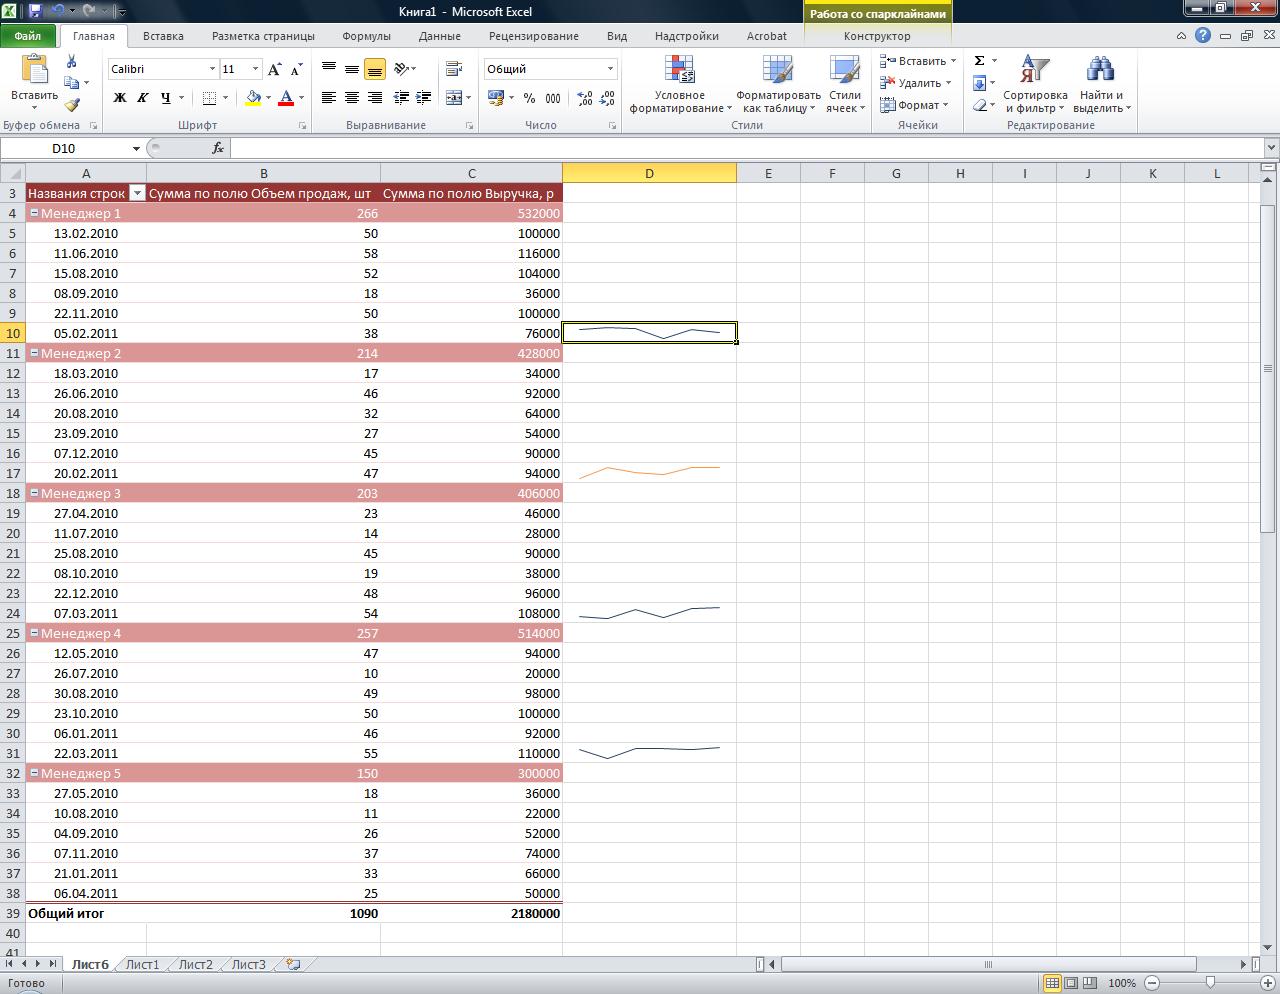Viewport: 1280px width, 994px height.
Task: Click the Decrease Font Size icon
Action: tap(296, 69)
